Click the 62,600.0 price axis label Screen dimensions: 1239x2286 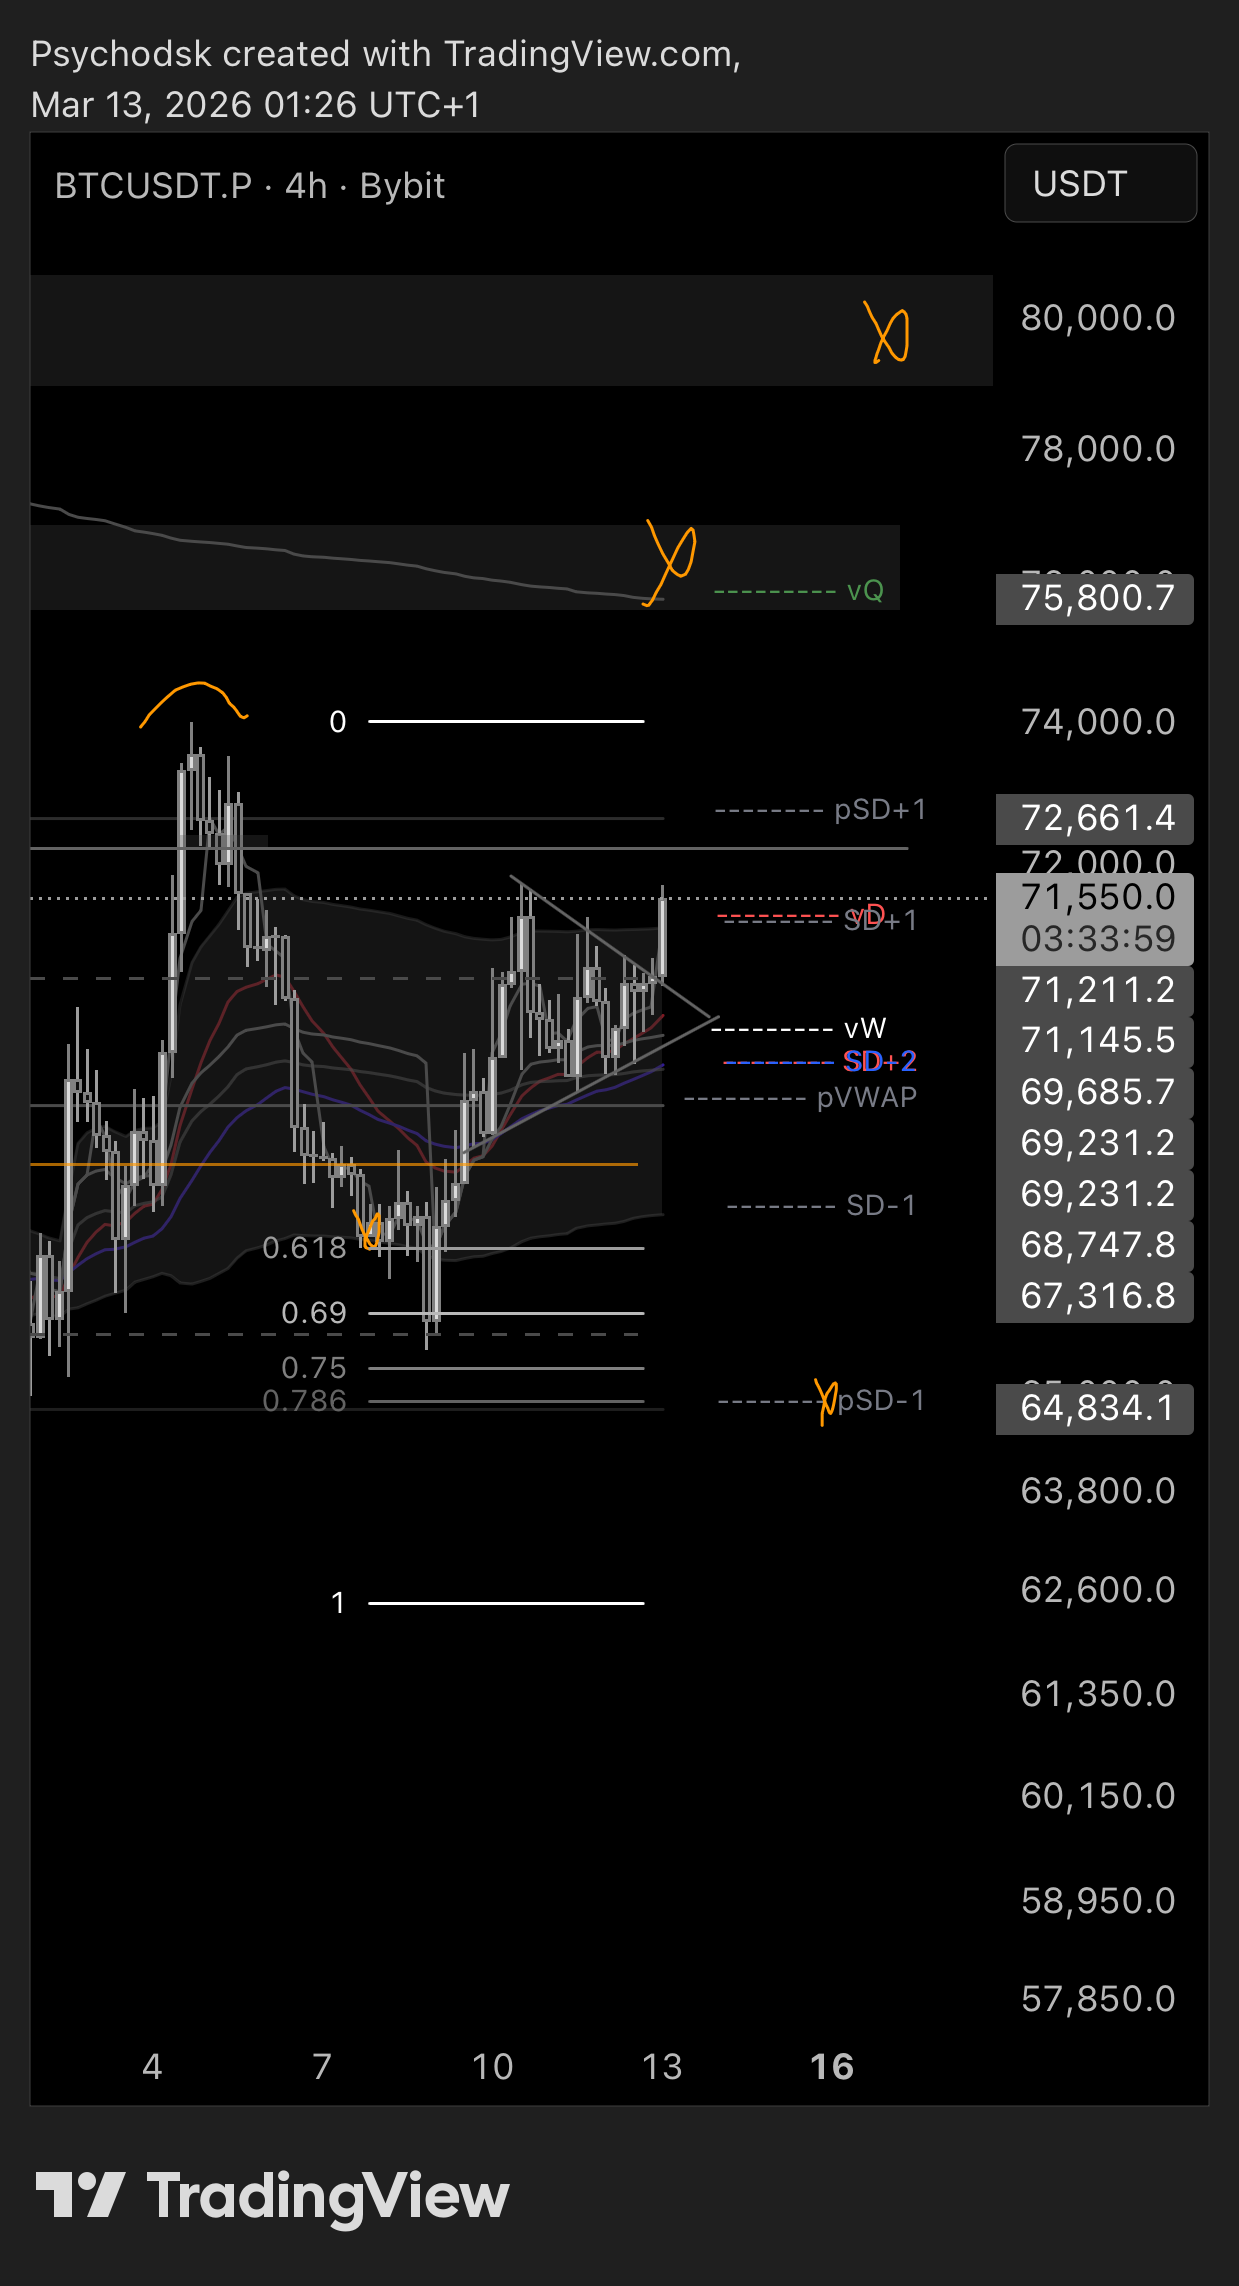tap(1098, 1590)
